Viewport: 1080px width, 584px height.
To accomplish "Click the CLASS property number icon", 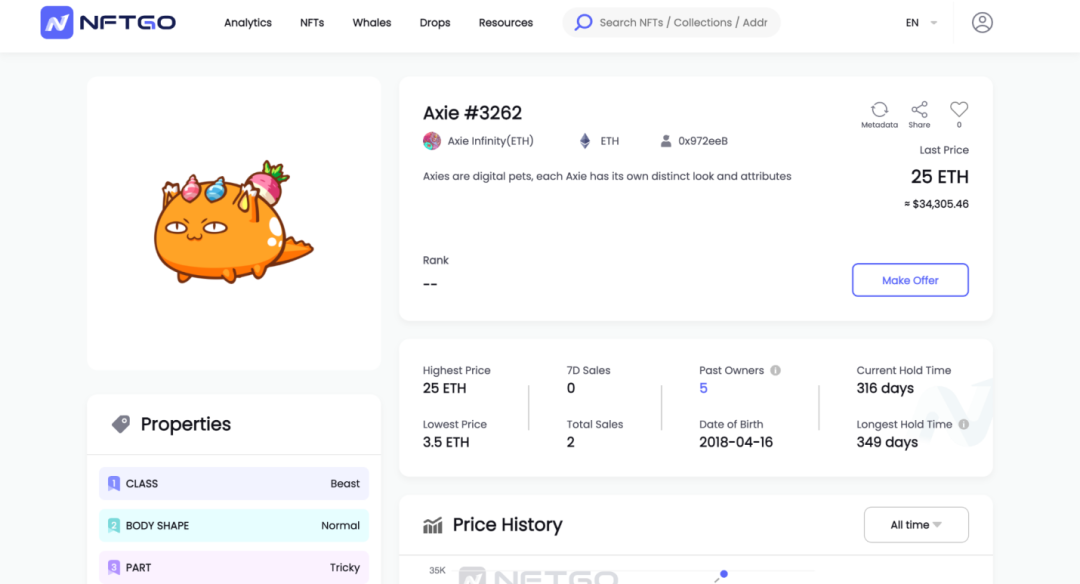I will [x=114, y=483].
